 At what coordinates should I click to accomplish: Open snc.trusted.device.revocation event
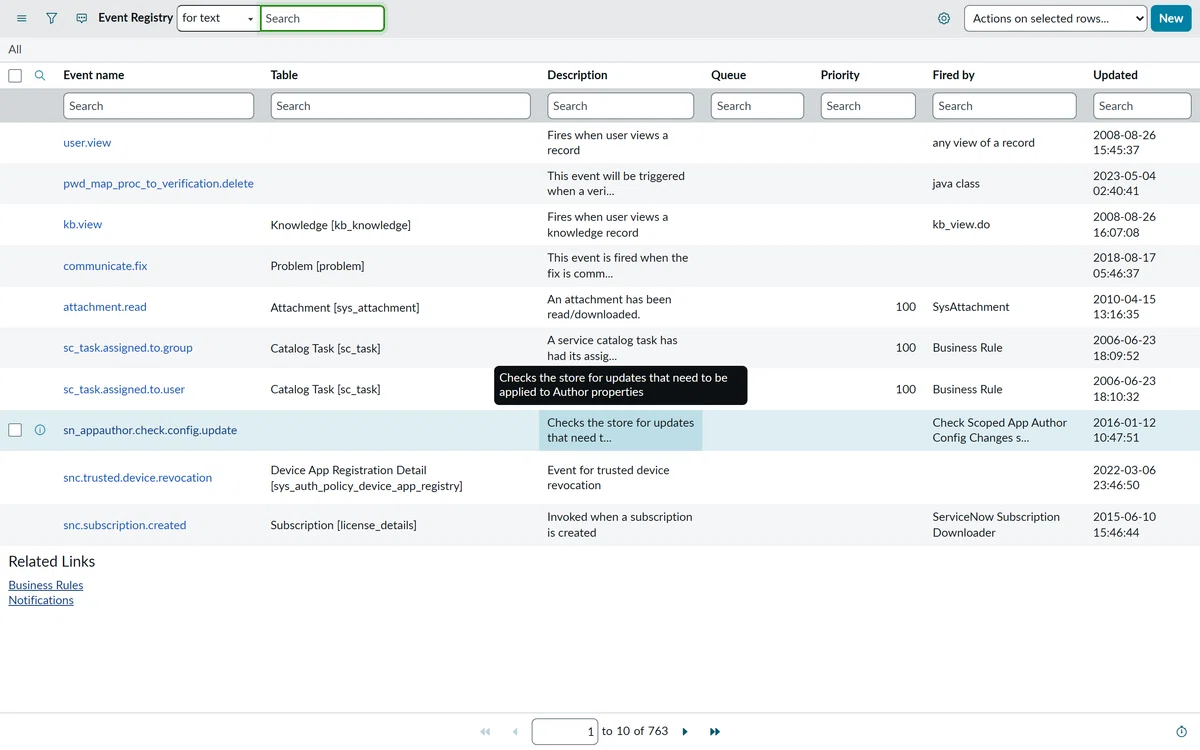137,478
